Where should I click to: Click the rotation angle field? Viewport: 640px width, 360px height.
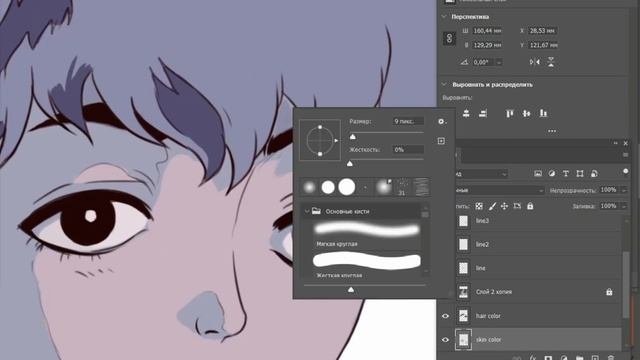pos(483,62)
